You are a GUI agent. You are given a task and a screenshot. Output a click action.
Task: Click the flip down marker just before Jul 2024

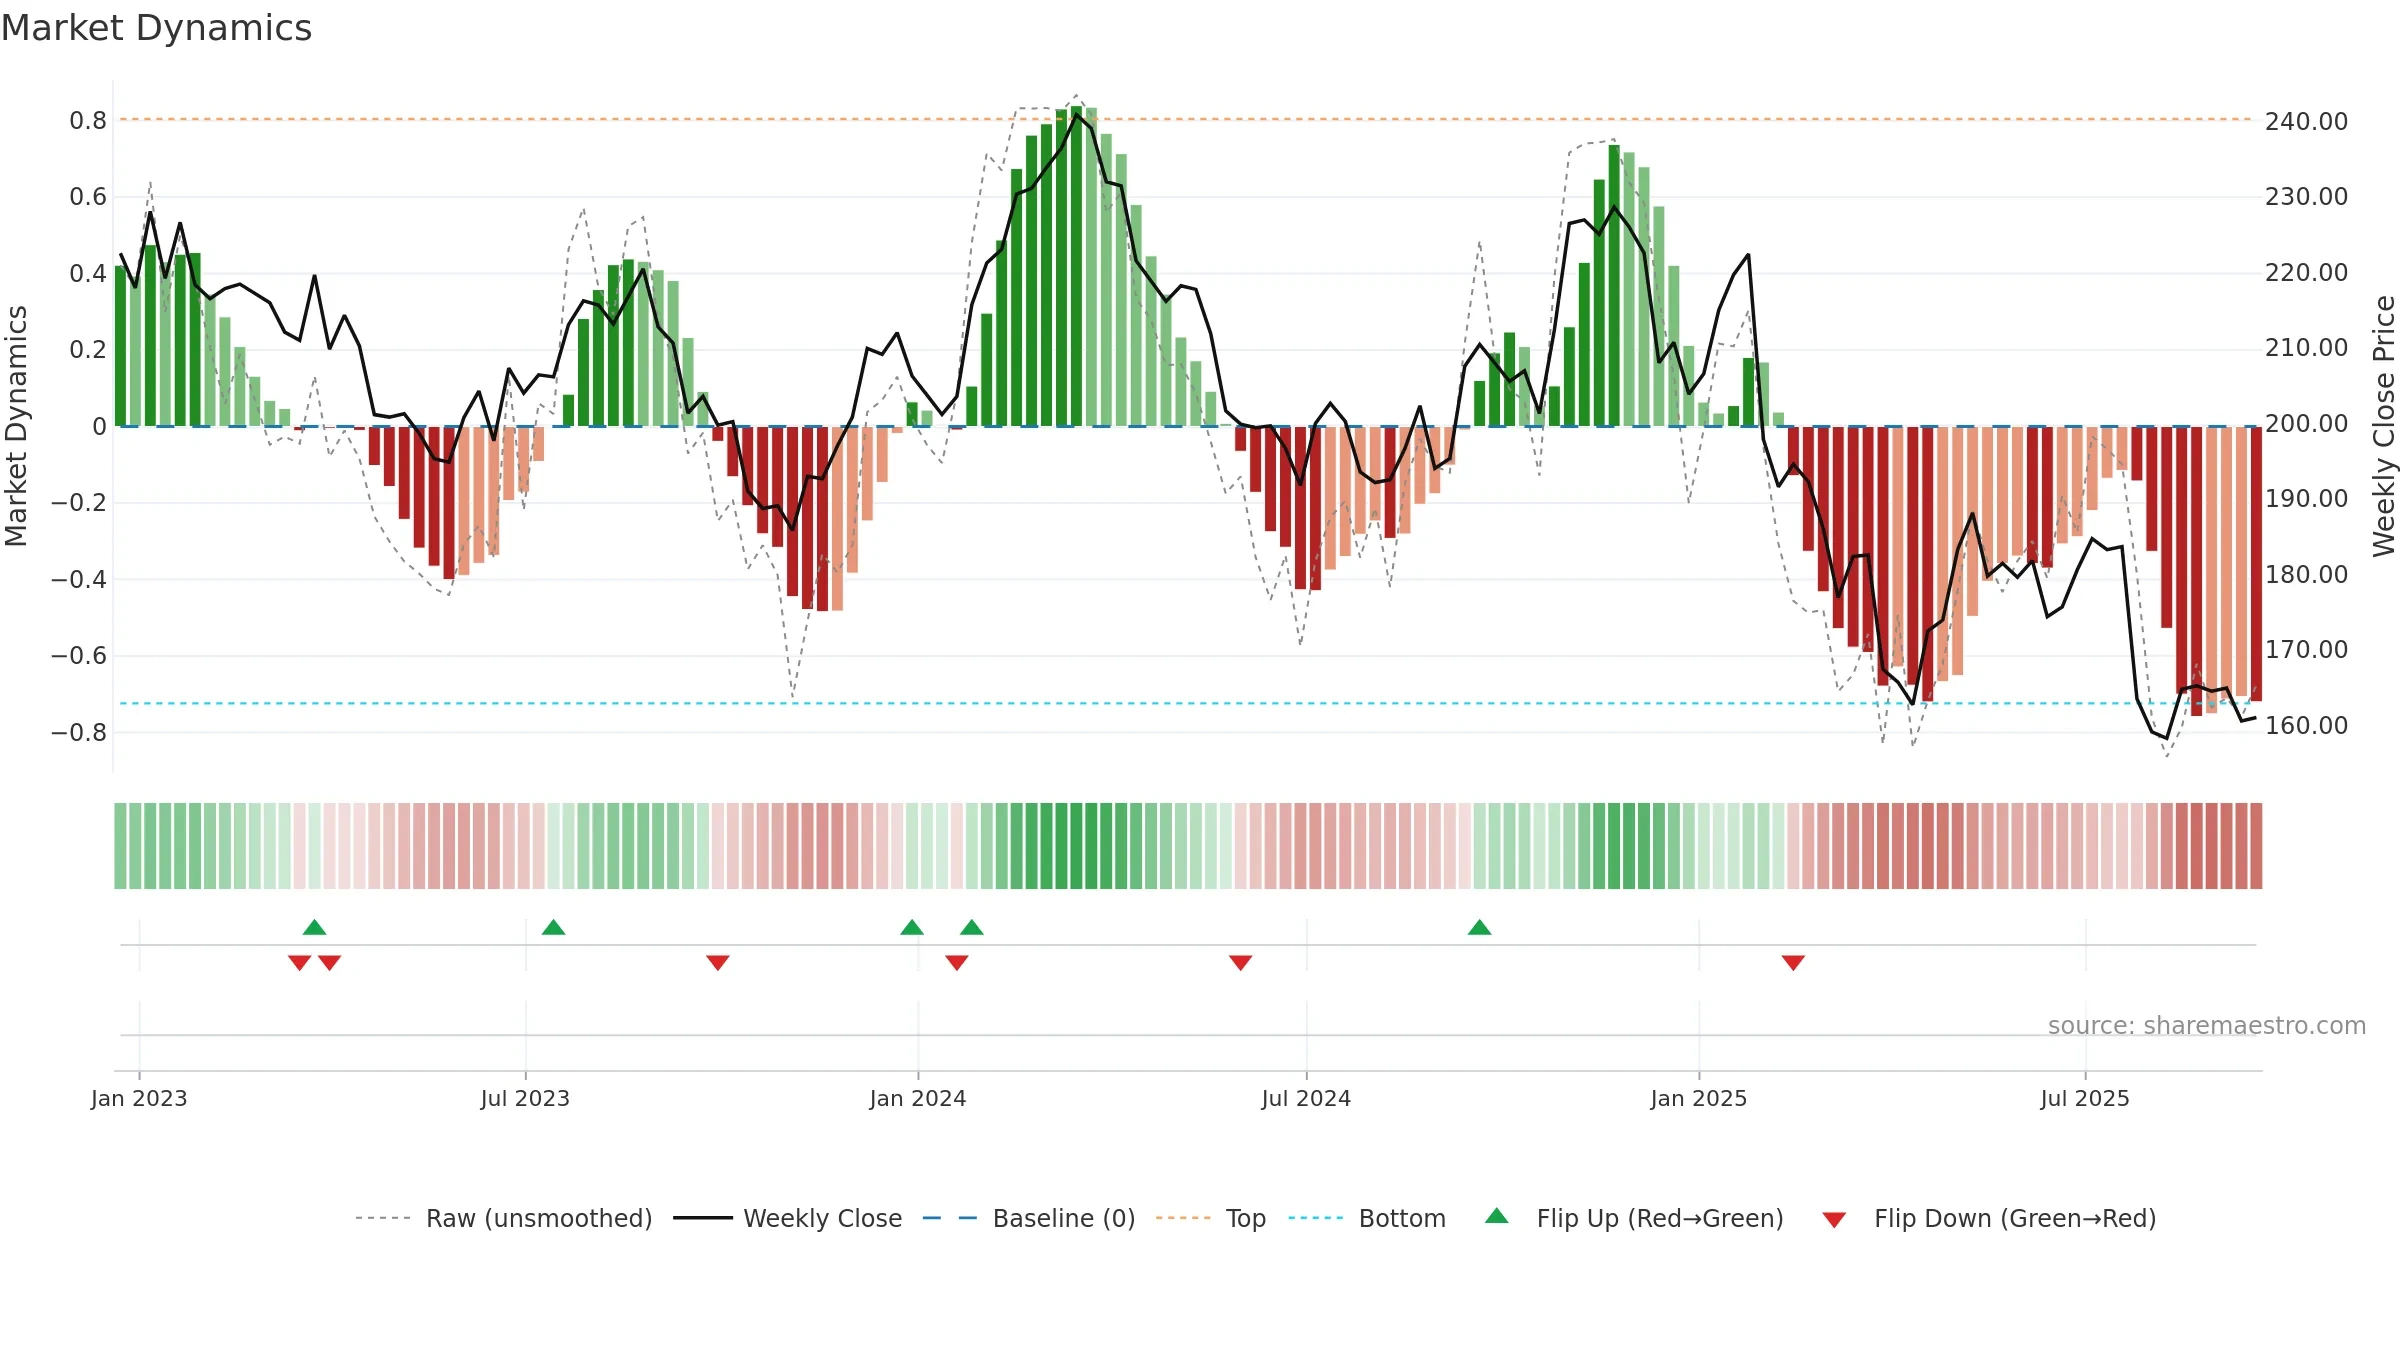point(1241,962)
